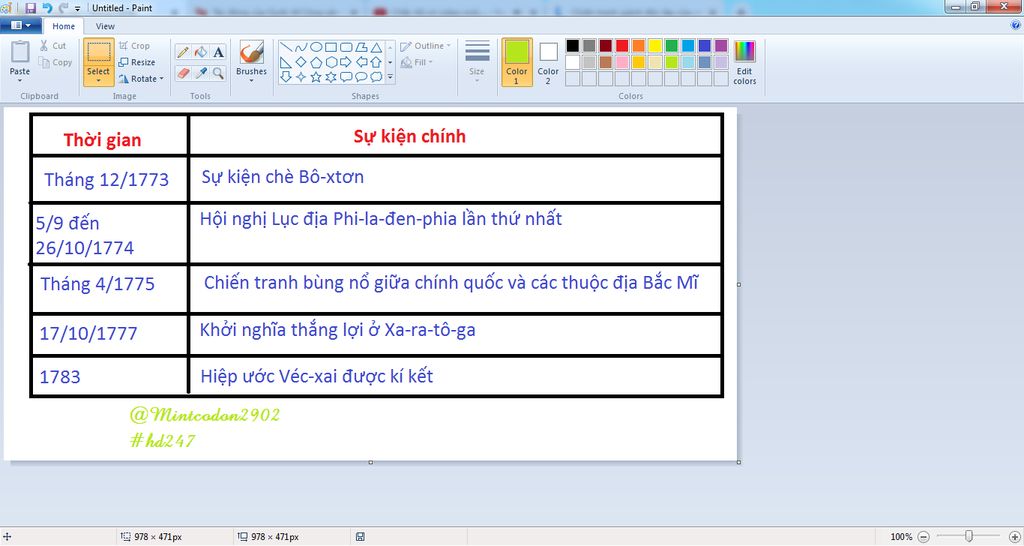The width and height of the screenshot is (1024, 546).
Task: Choose the Five-point star shape
Action: click(x=315, y=77)
